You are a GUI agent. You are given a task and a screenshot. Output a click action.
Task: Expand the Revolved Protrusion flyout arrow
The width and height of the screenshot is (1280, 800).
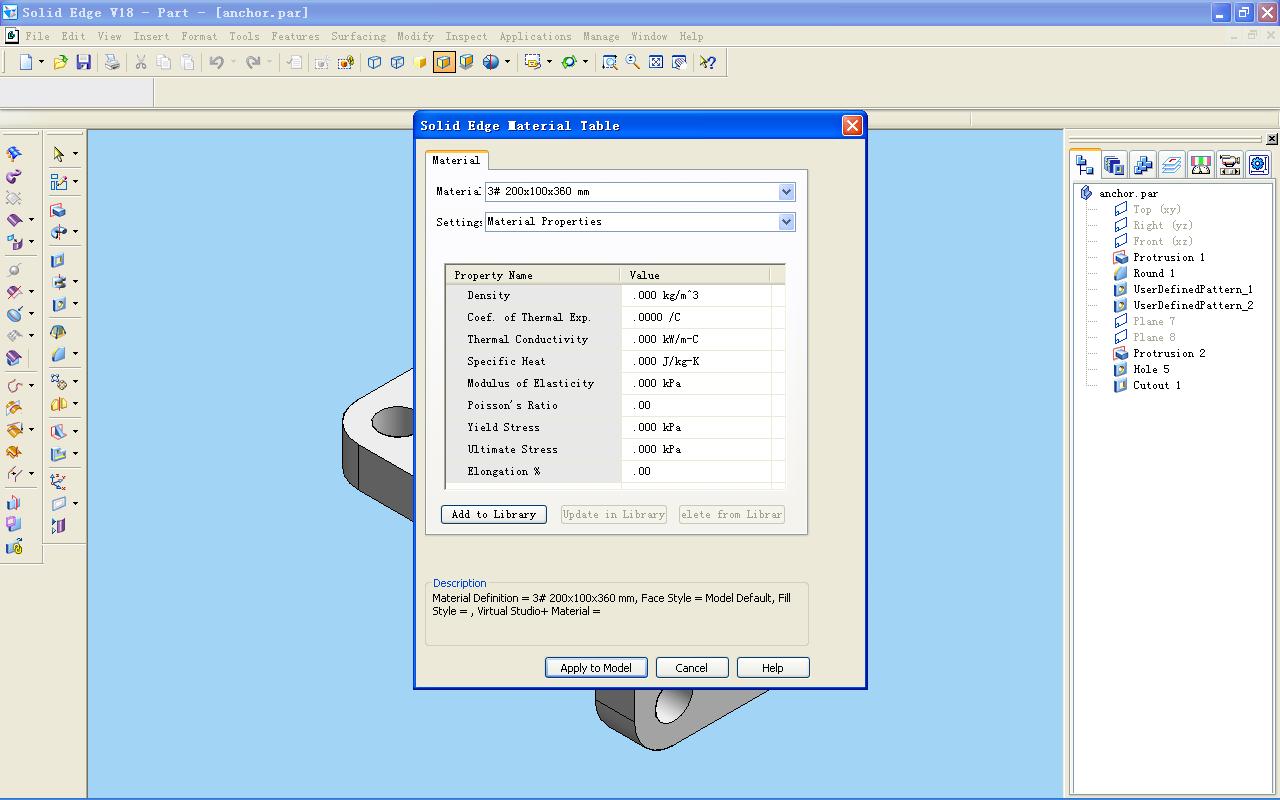pyautogui.click(x=75, y=233)
